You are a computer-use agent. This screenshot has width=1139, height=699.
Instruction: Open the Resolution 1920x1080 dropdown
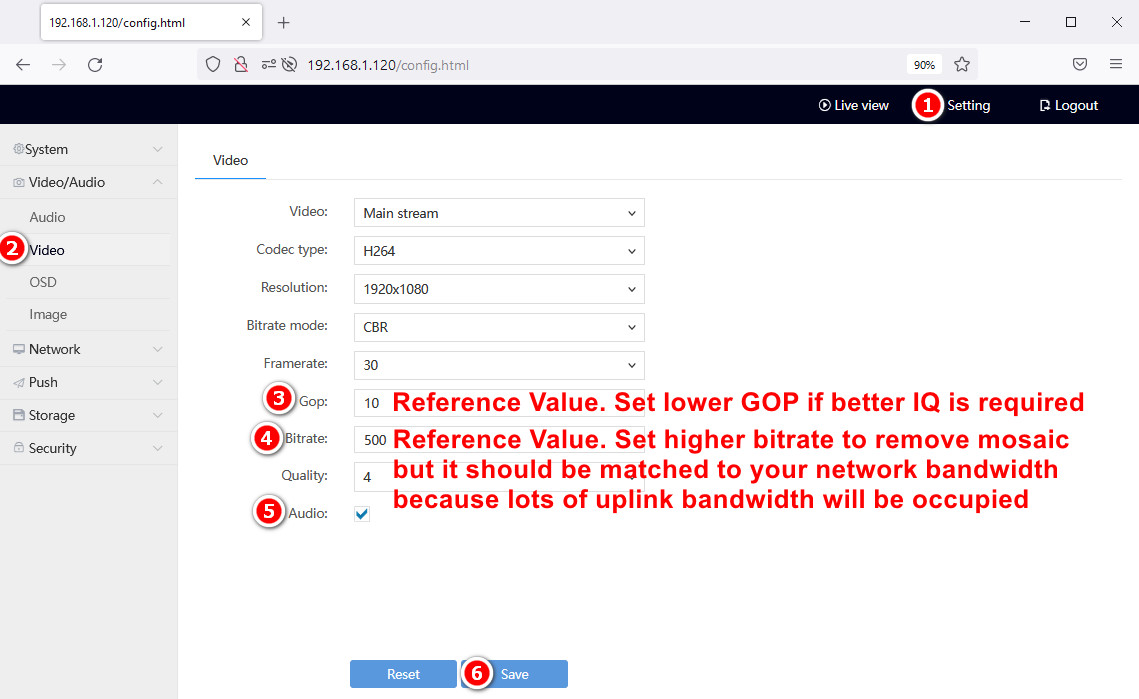click(x=498, y=289)
